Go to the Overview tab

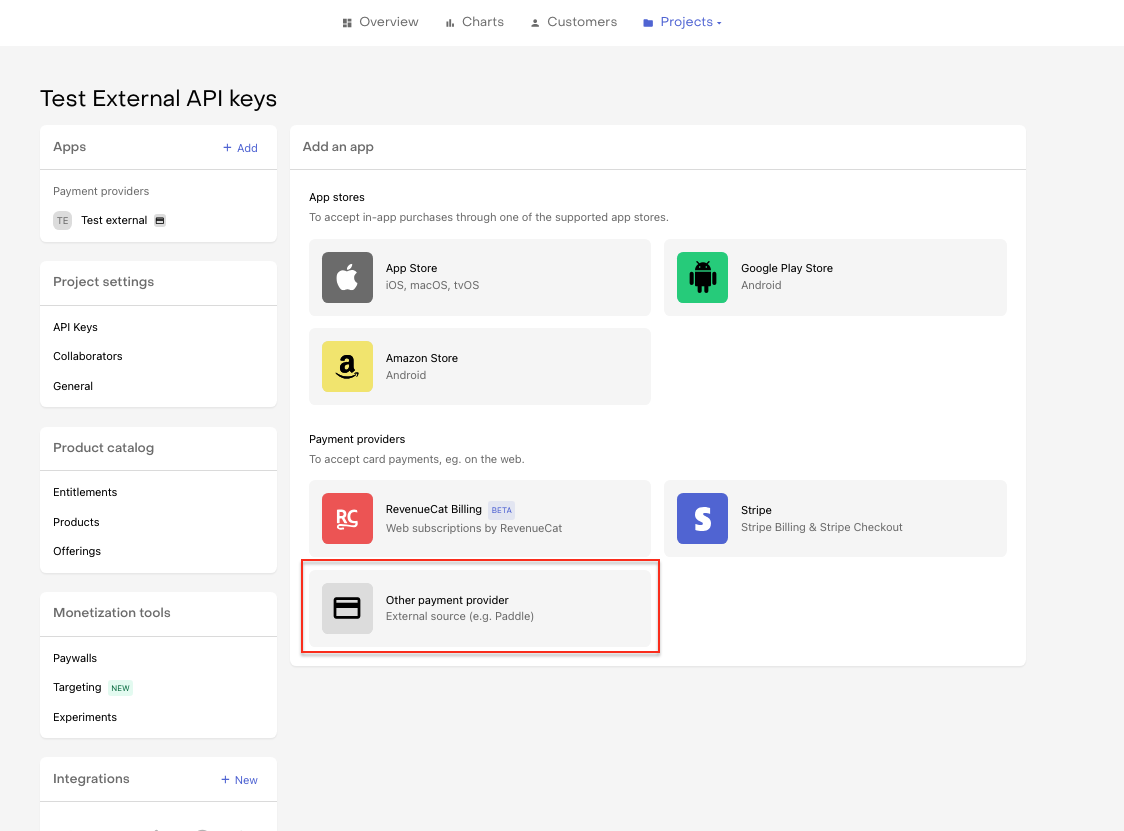tap(380, 22)
